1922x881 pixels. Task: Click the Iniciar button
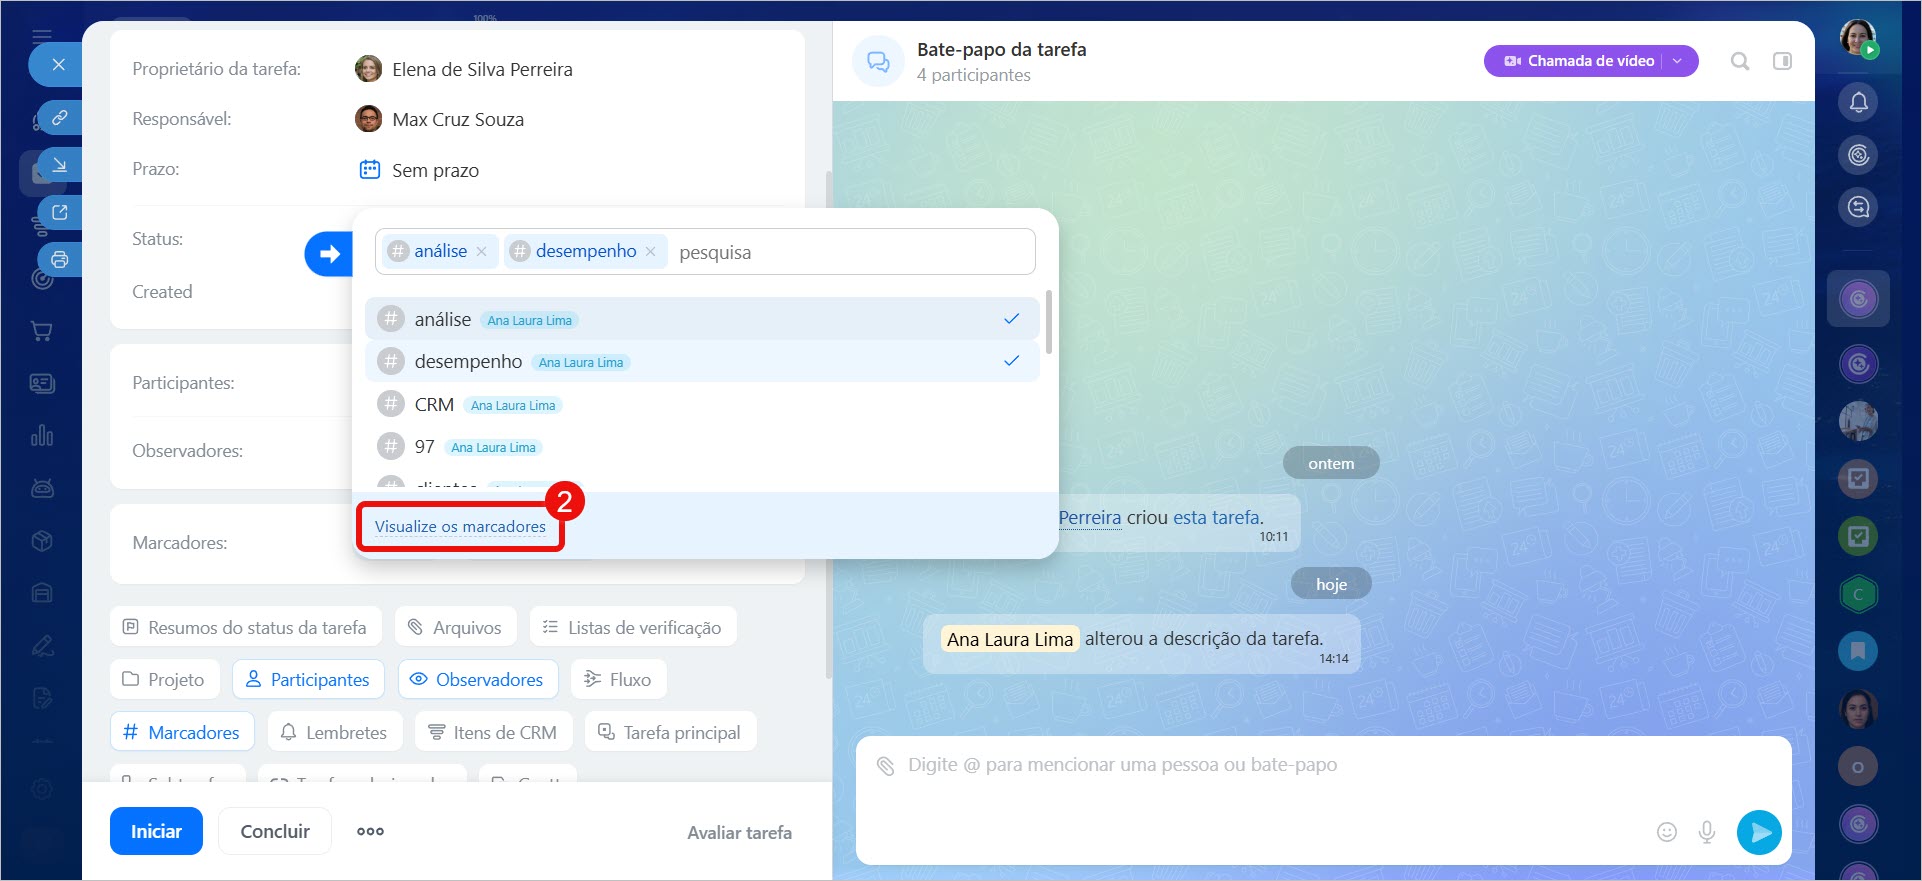tap(156, 831)
